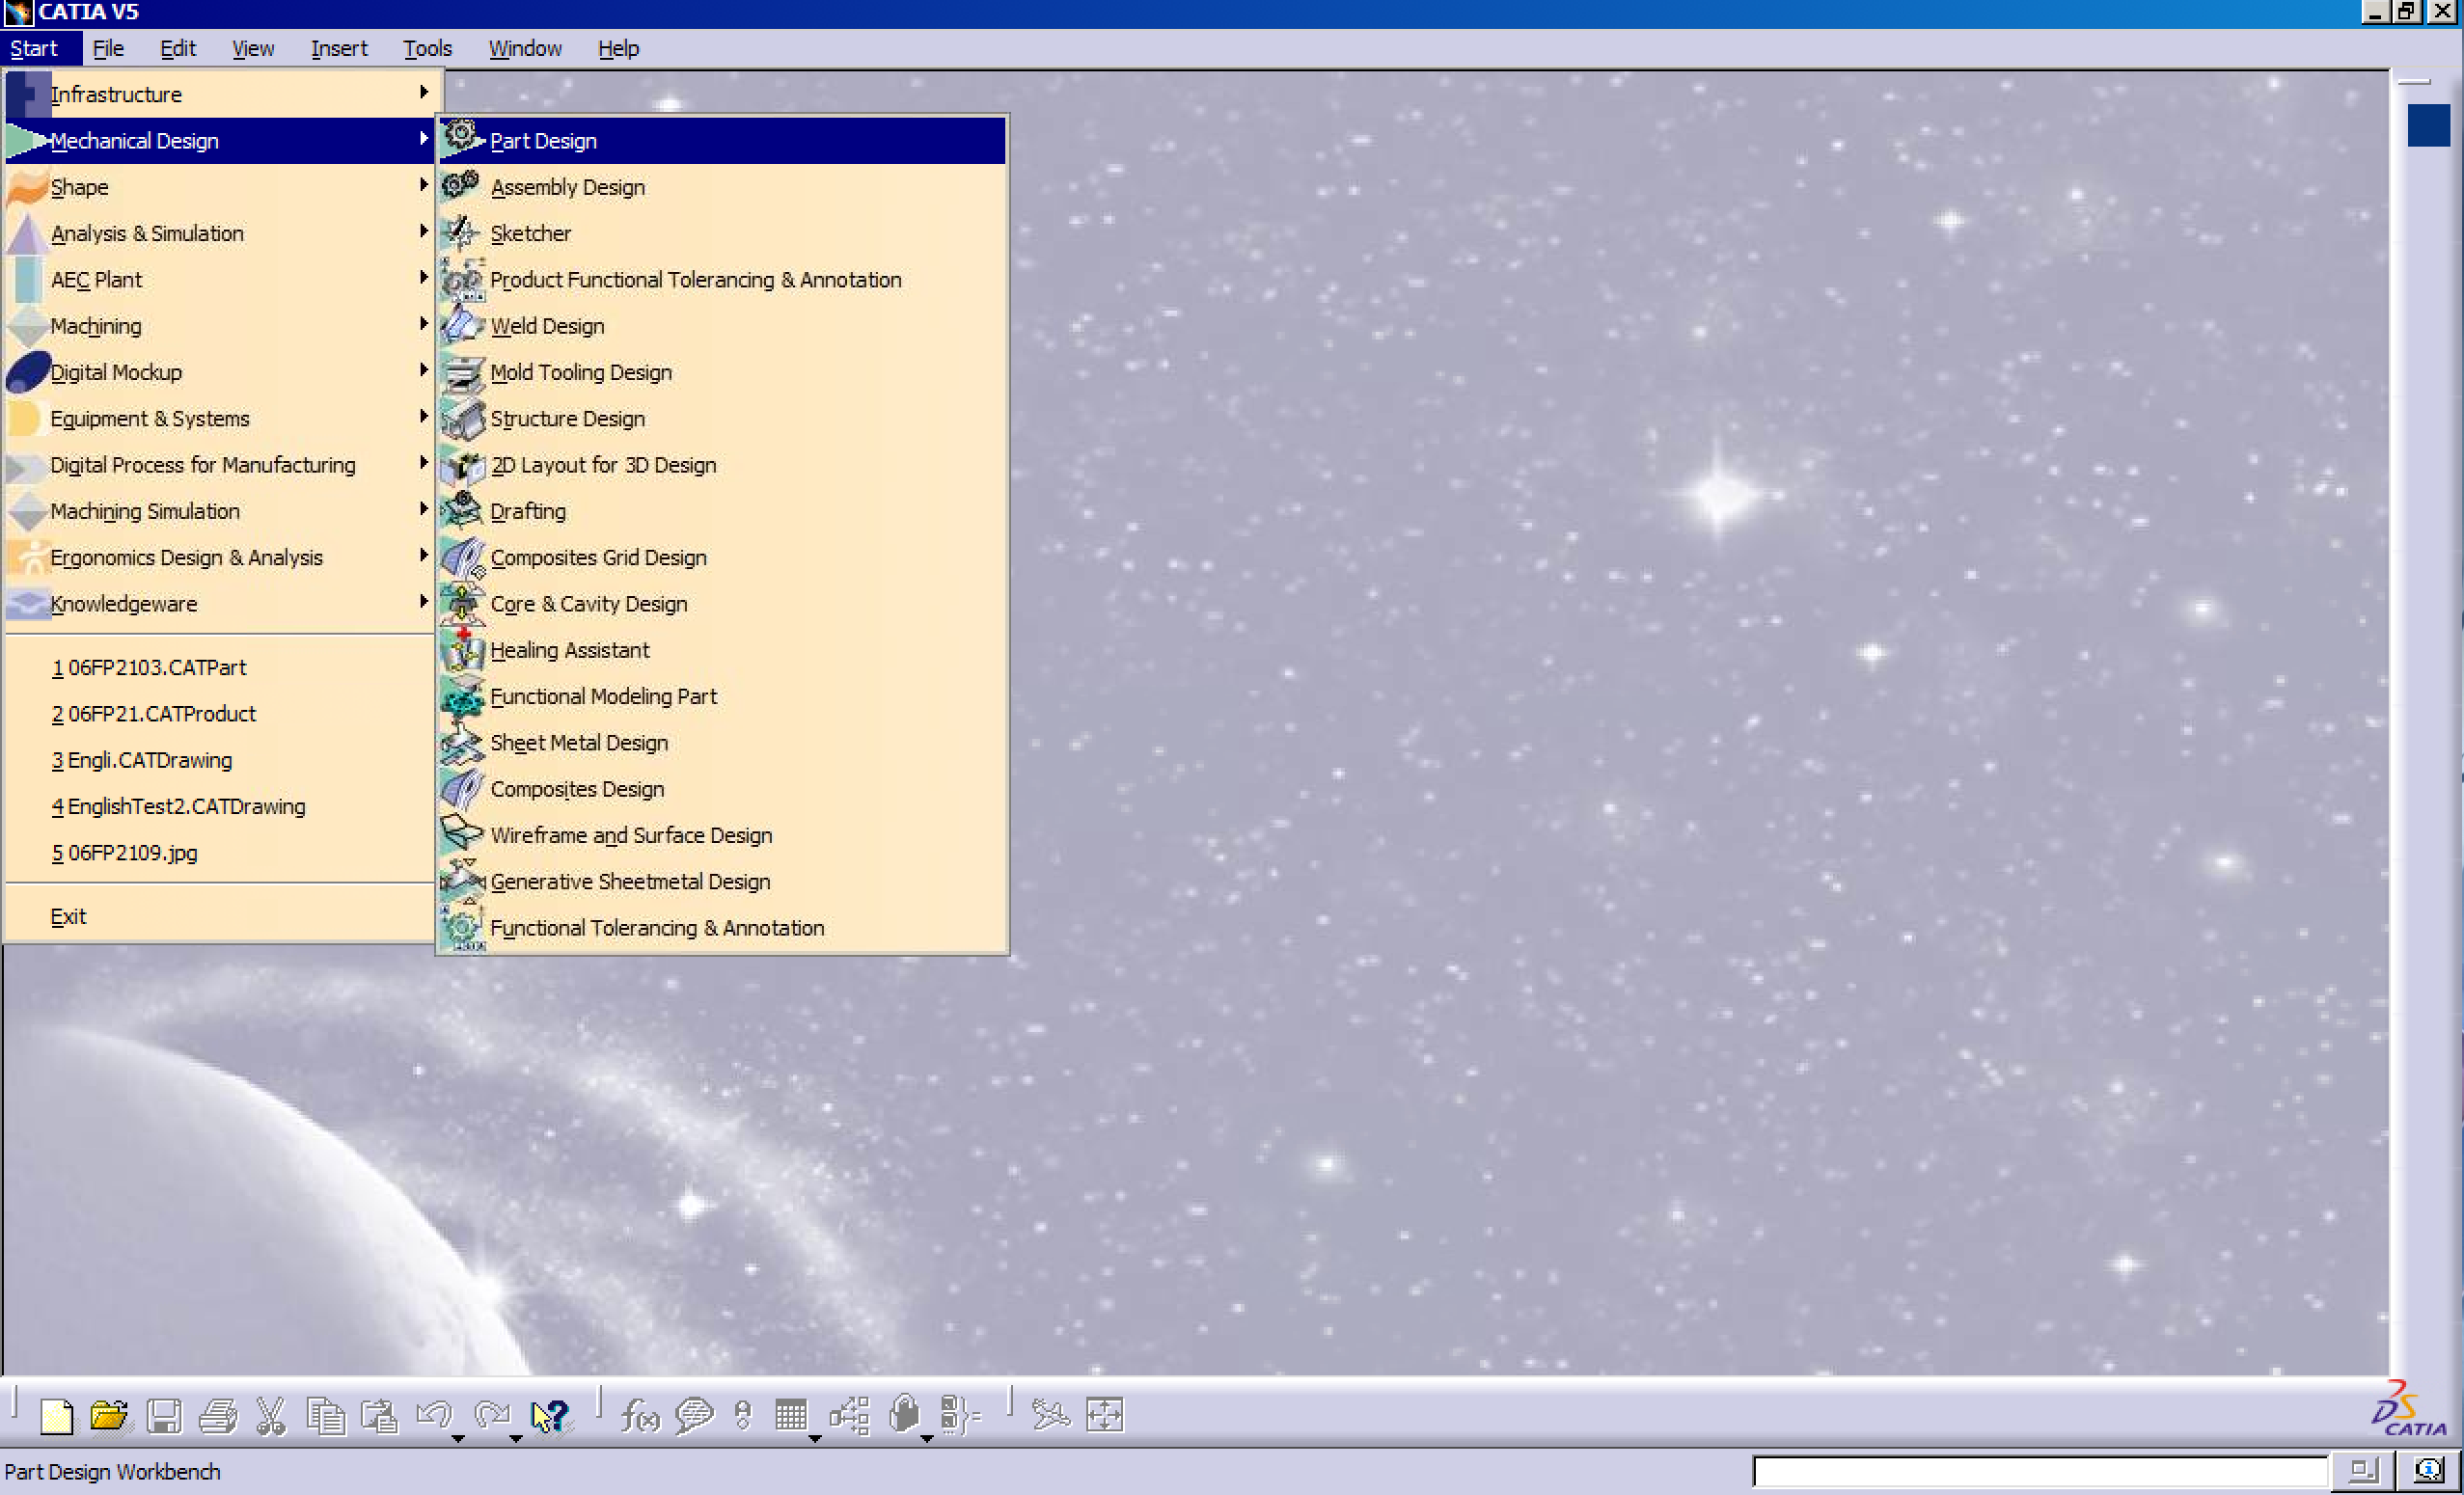Open Undo history dropdown arrow
Image resolution: width=2464 pixels, height=1495 pixels.
click(x=458, y=1439)
